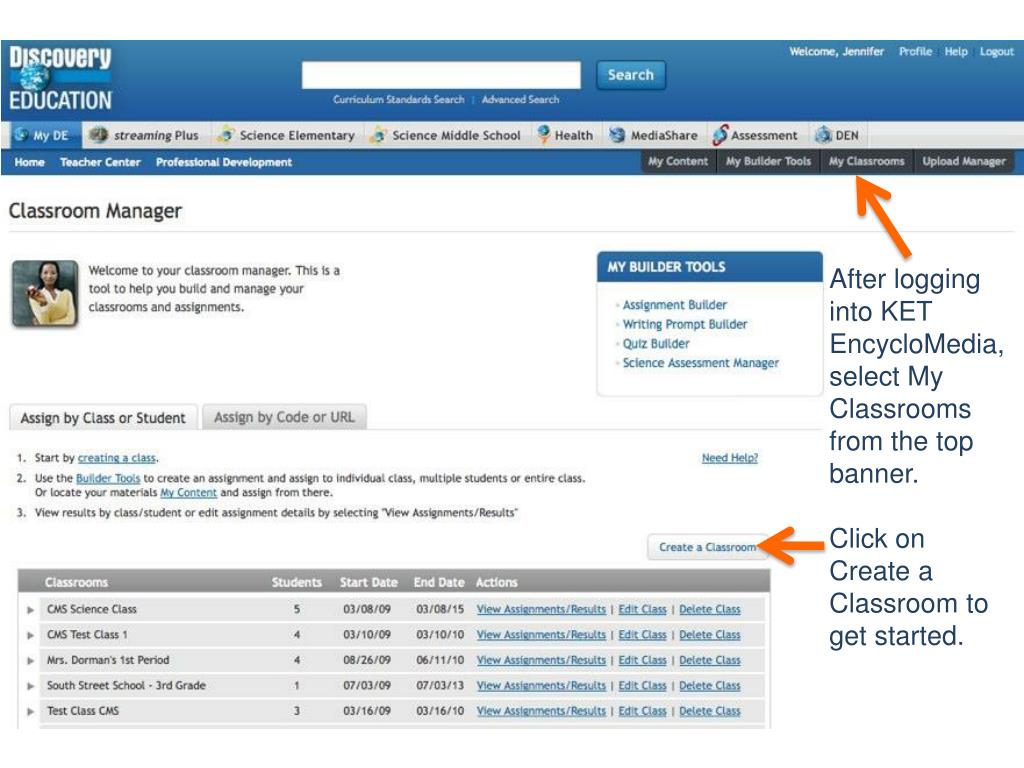Select My Builder Tools in the top banner
The width and height of the screenshot is (1024, 768).
[768, 161]
